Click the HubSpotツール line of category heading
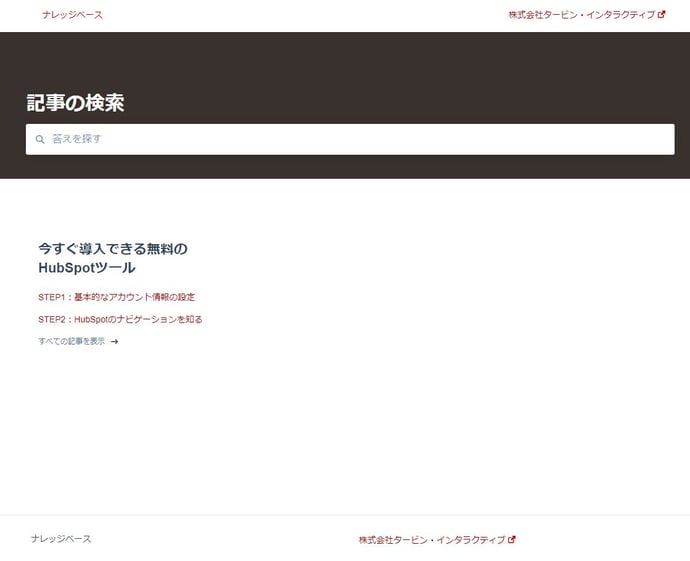690x561 pixels. (86, 268)
